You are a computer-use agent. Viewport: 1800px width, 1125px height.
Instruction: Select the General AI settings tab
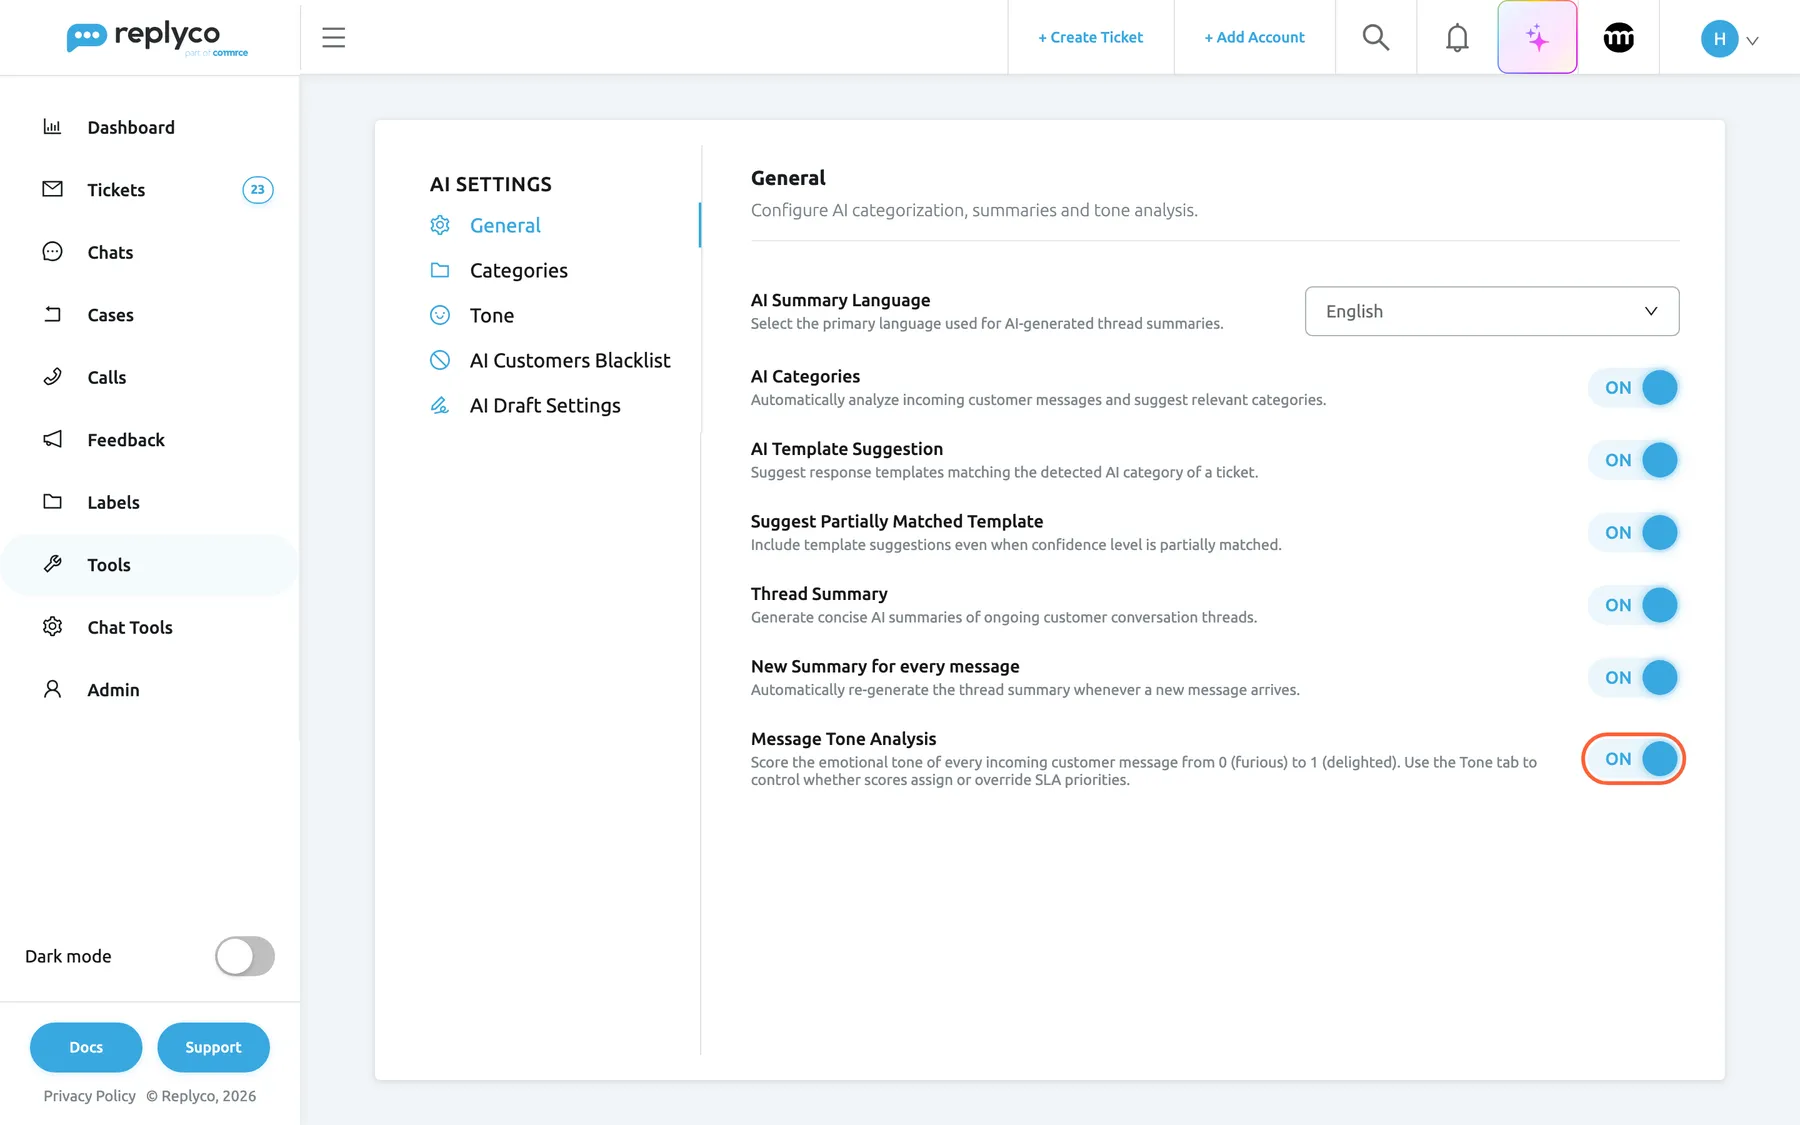point(505,225)
